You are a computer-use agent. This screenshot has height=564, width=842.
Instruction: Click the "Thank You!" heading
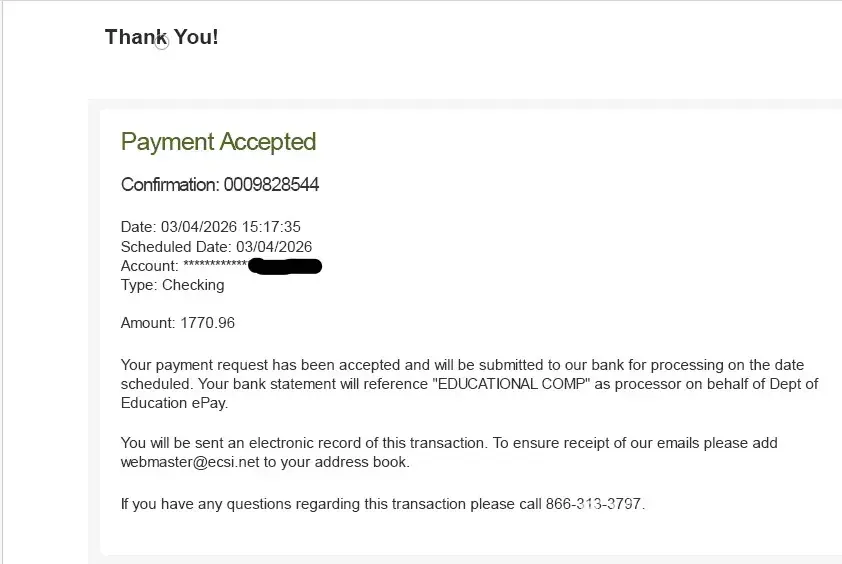point(161,38)
